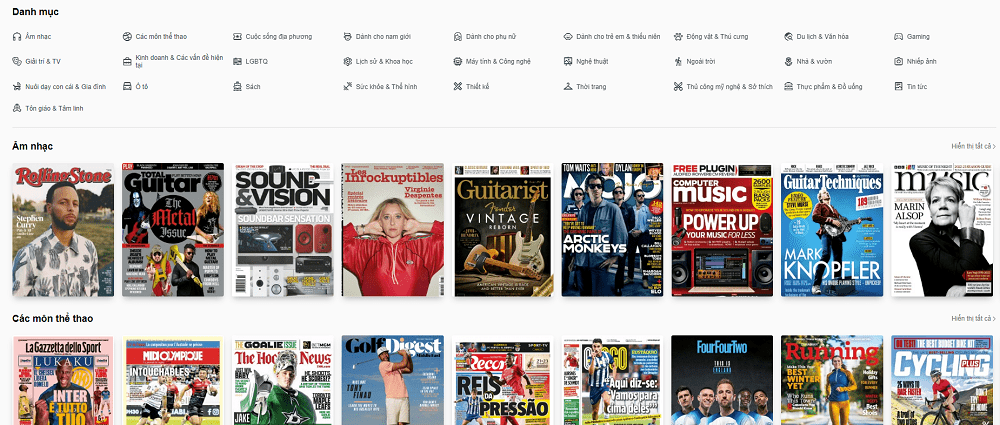Screen dimensions: 1000x425
Task: Select the camera icon for Nhiếp ảnh
Action: click(898, 61)
